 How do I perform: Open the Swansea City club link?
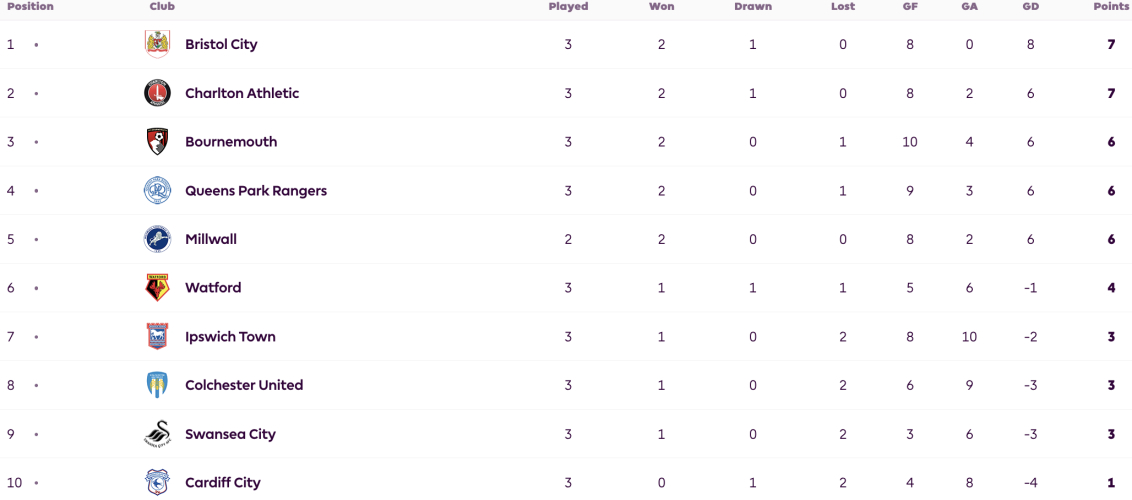[x=230, y=434]
